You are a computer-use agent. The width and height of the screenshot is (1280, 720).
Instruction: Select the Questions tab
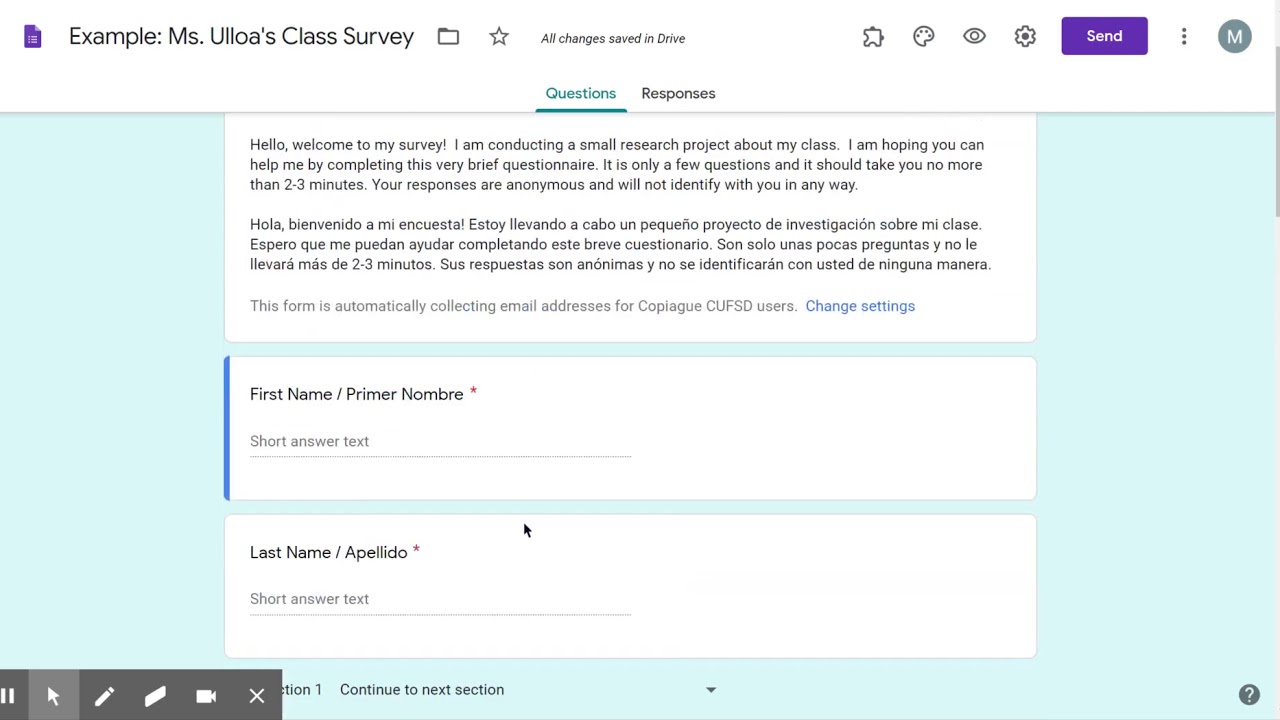tap(580, 93)
